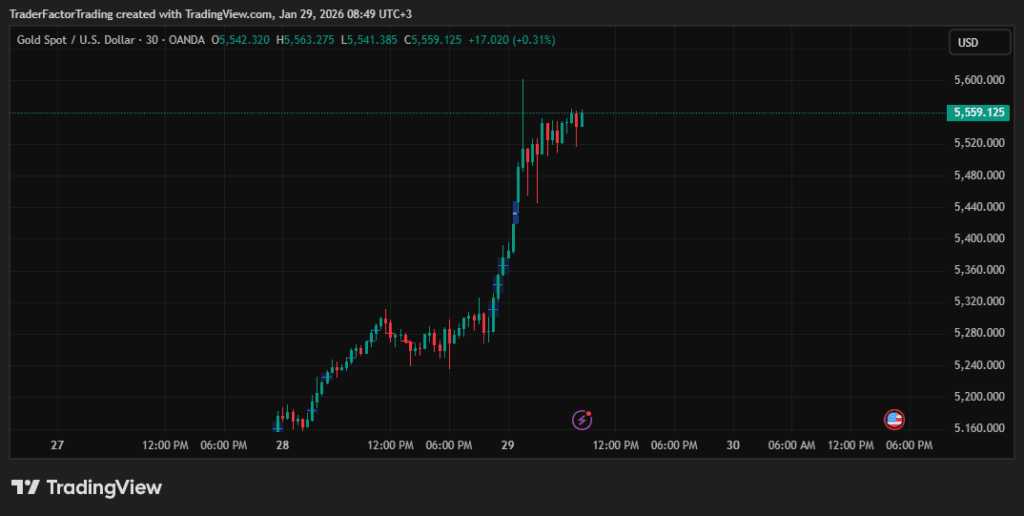Click the low value L5,541.385
The image size is (1024, 516).
coord(368,40)
